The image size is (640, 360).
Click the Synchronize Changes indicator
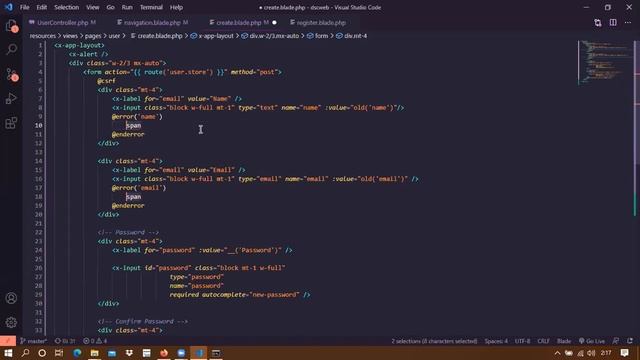click(65, 341)
